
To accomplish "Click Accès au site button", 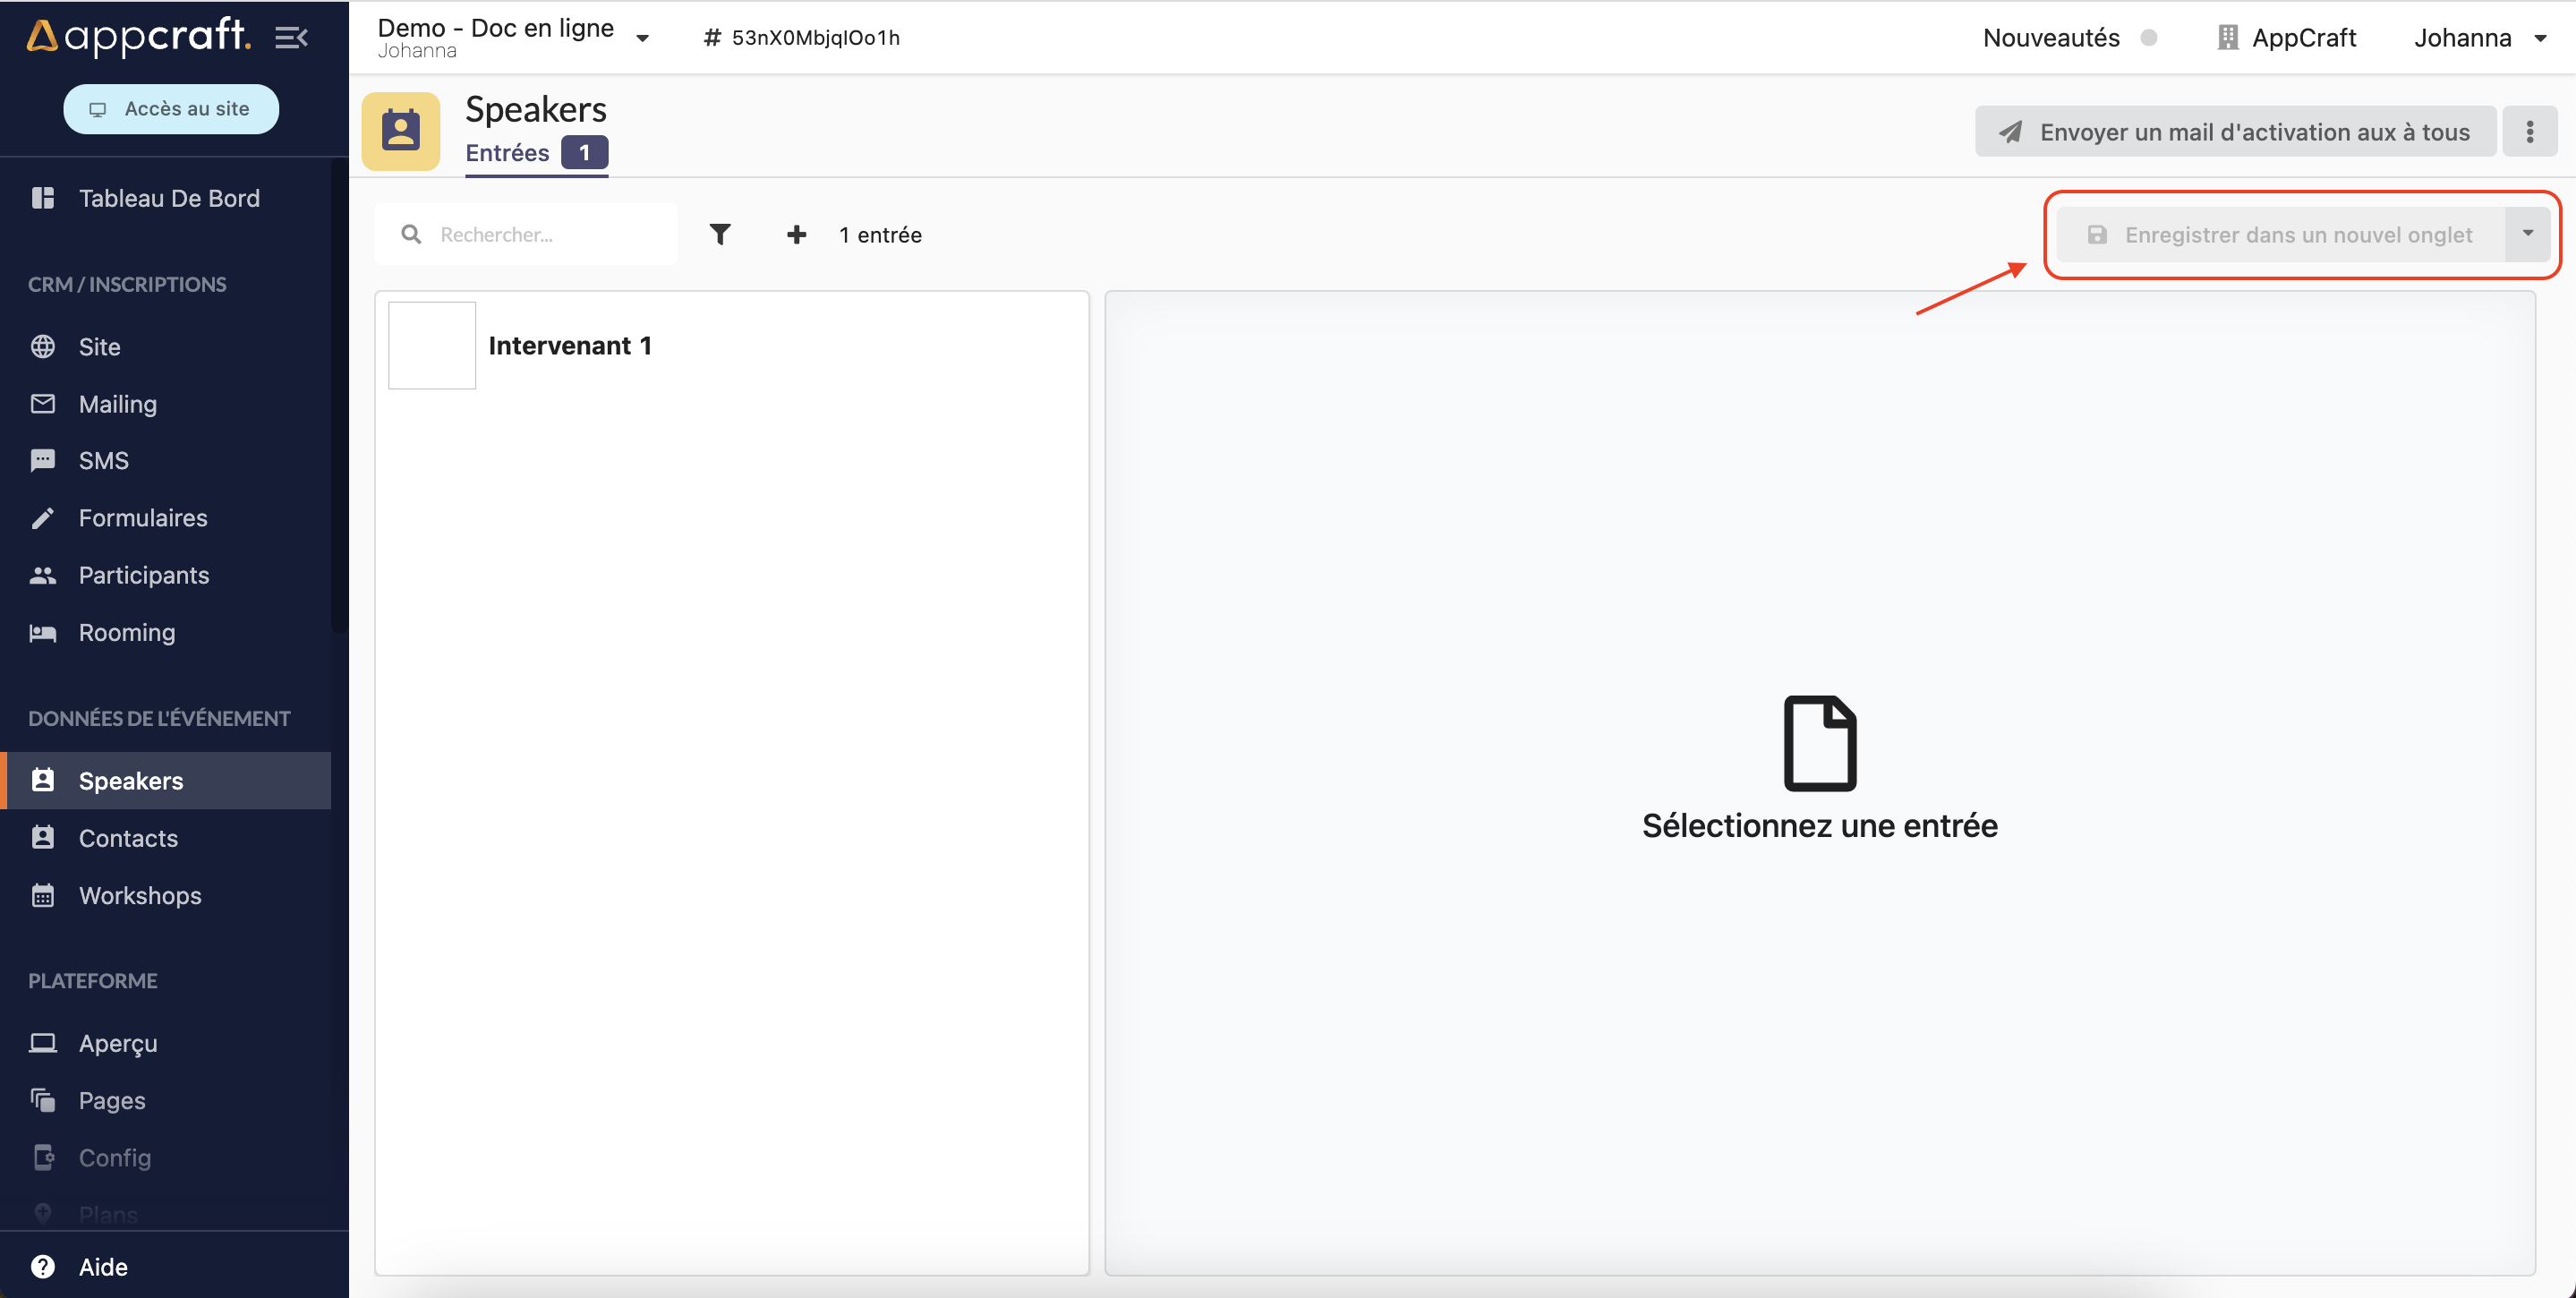I will tap(171, 109).
